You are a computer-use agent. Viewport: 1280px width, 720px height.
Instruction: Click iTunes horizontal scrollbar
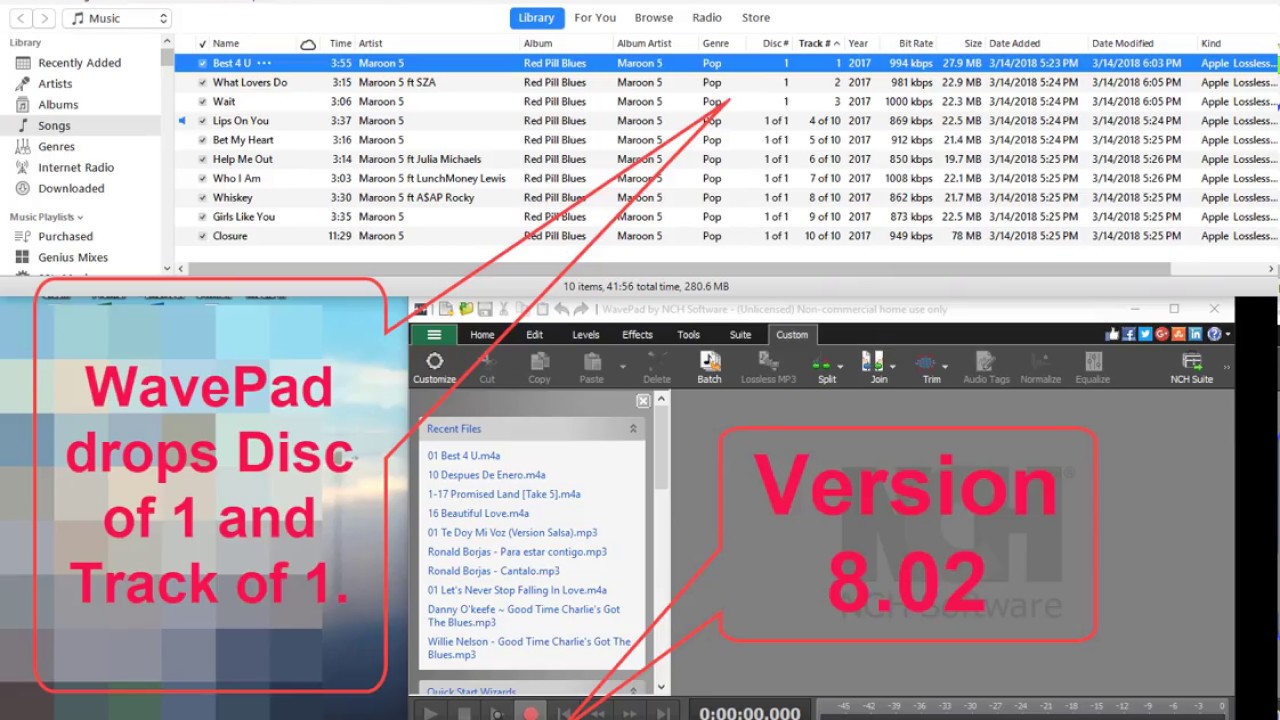click(678, 269)
